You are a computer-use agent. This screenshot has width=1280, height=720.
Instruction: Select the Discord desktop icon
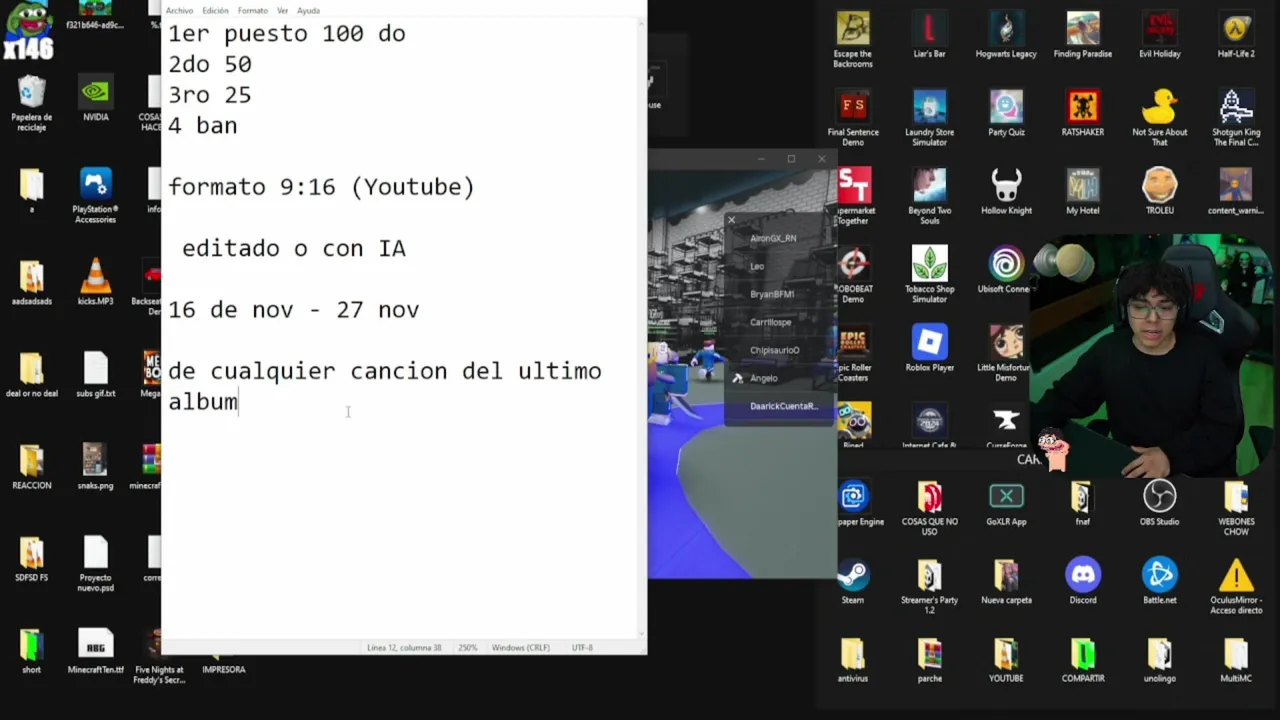click(x=1083, y=582)
